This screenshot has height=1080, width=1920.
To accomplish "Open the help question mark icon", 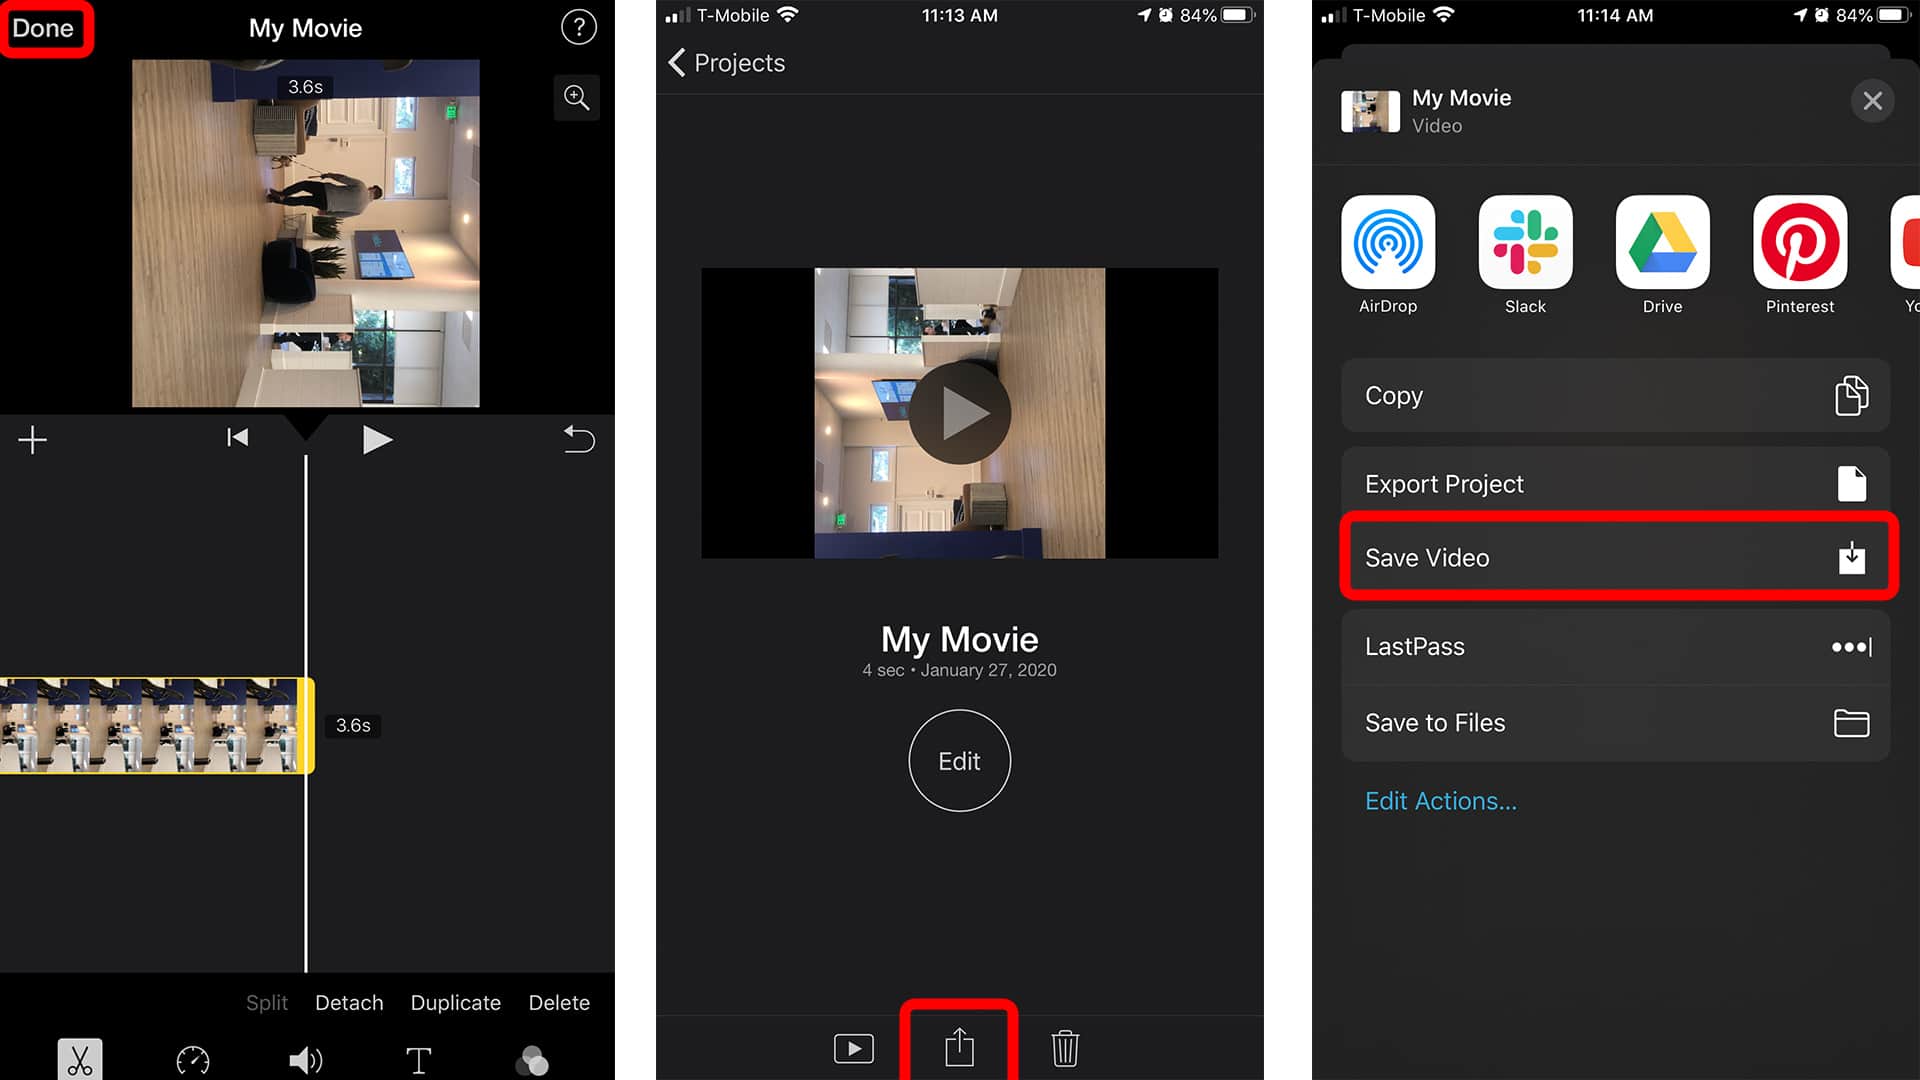I will pos(578,27).
